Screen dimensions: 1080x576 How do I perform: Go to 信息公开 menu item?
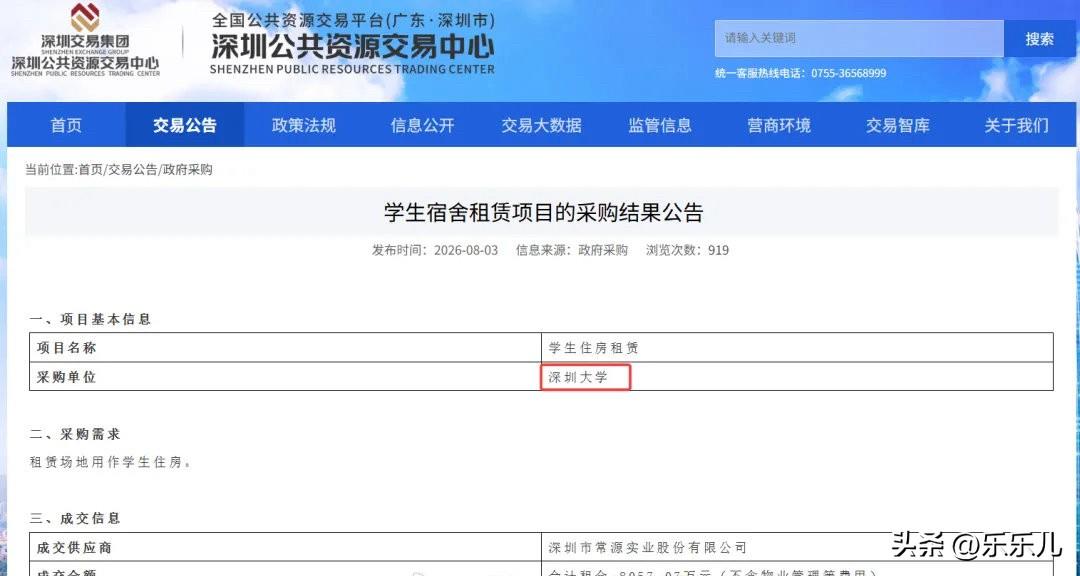point(422,125)
